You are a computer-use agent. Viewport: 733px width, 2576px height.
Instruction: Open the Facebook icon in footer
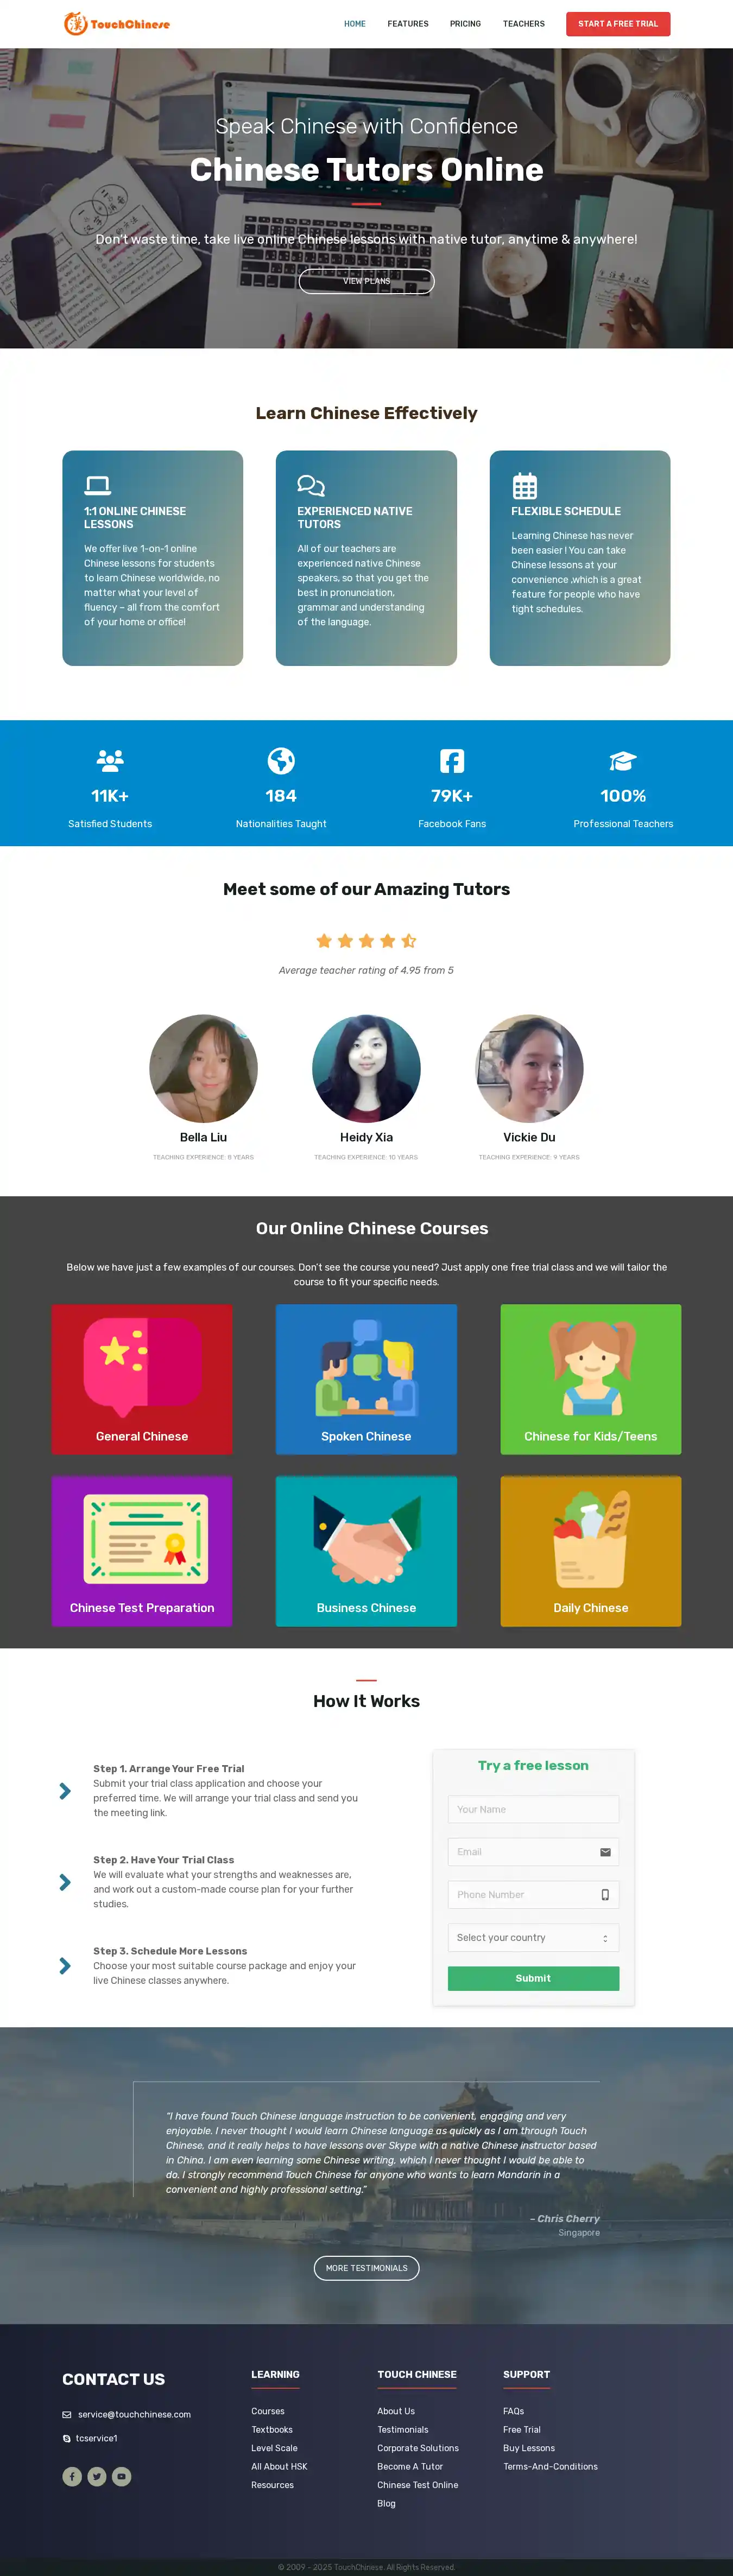(72, 2476)
